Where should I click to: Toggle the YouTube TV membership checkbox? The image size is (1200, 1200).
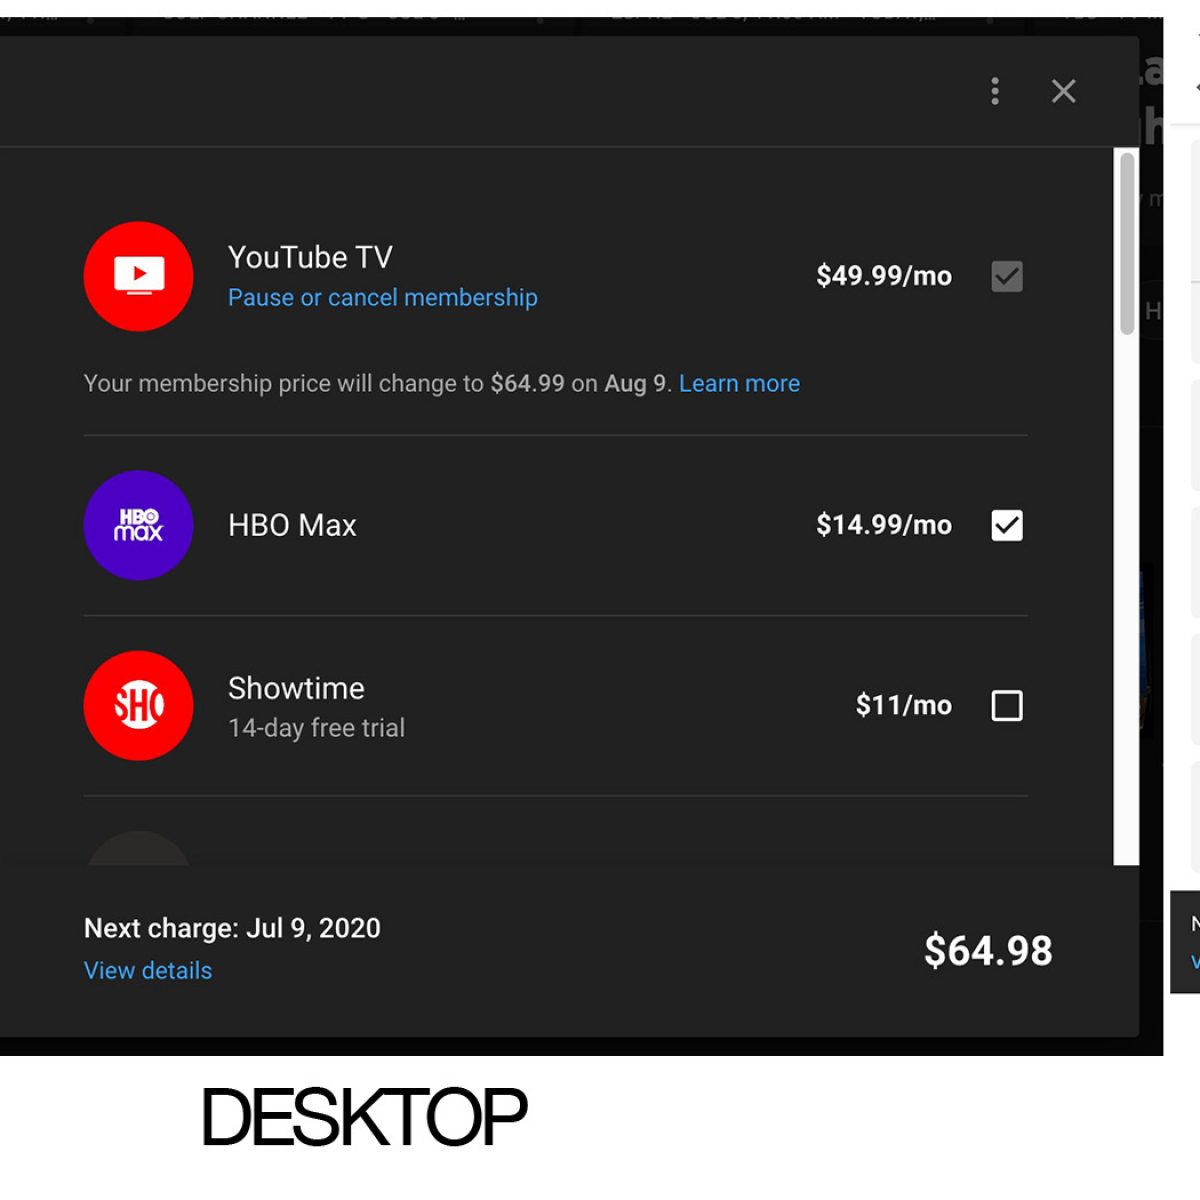tap(1007, 276)
